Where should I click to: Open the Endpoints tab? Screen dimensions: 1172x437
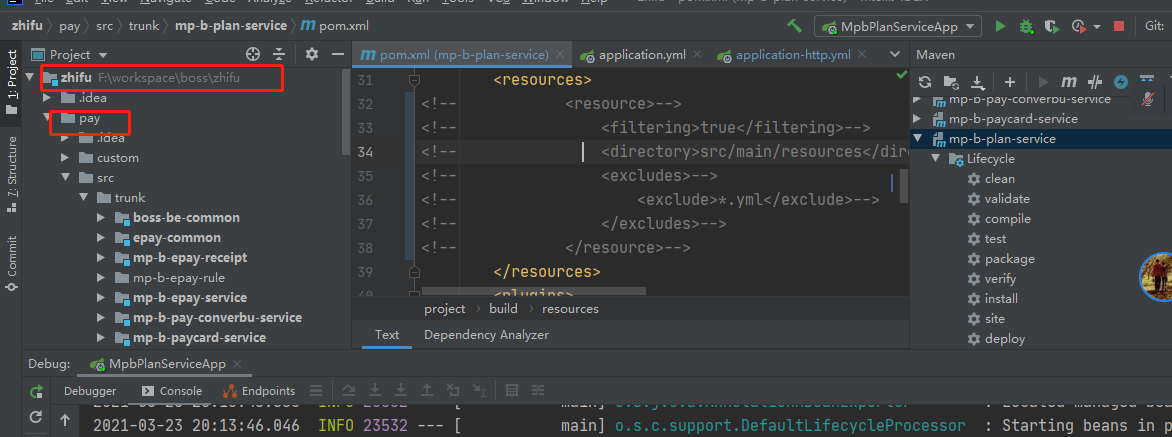point(259,391)
